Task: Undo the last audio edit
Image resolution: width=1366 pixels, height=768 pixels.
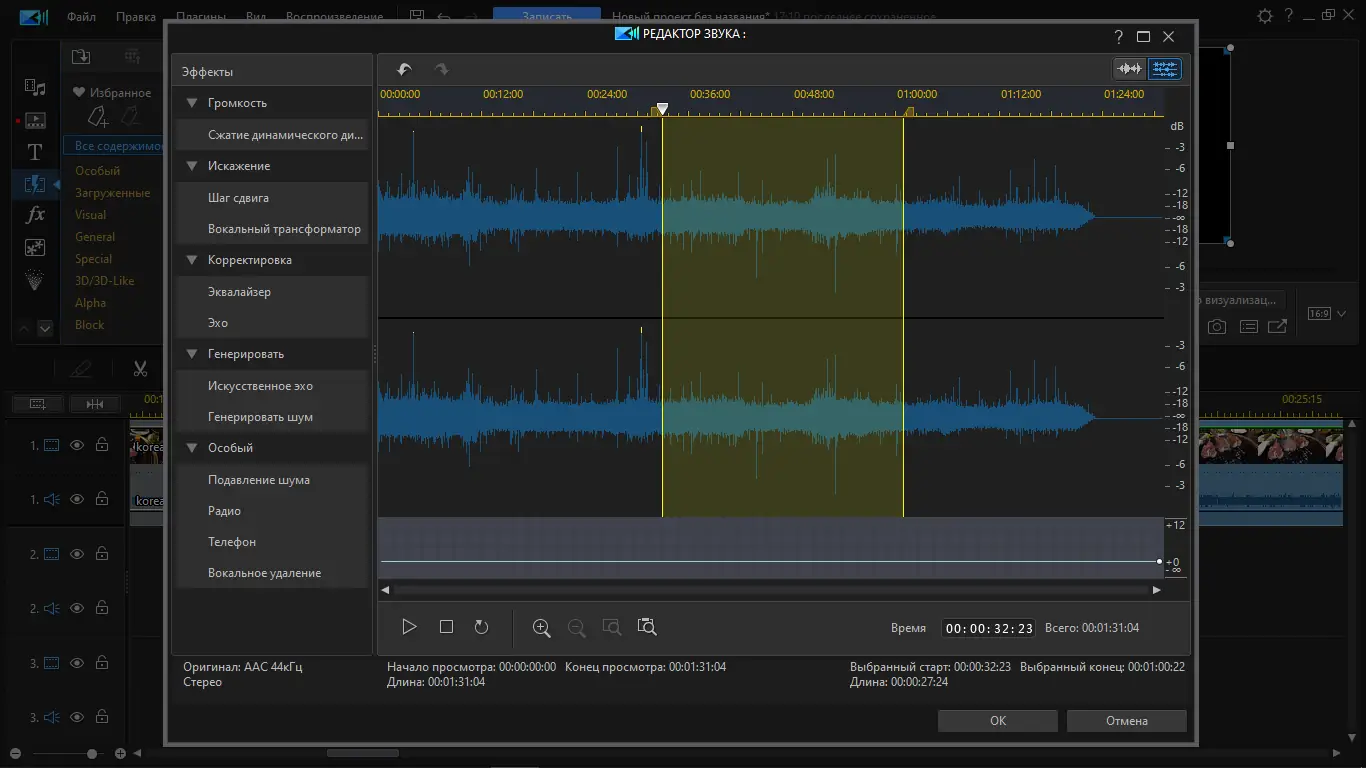Action: click(x=404, y=69)
